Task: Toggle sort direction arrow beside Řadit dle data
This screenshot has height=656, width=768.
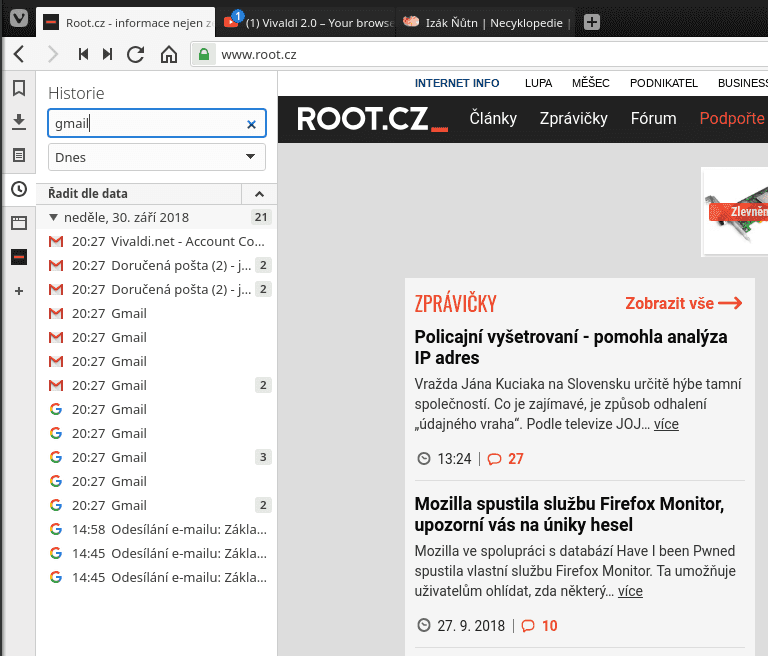Action: 259,194
